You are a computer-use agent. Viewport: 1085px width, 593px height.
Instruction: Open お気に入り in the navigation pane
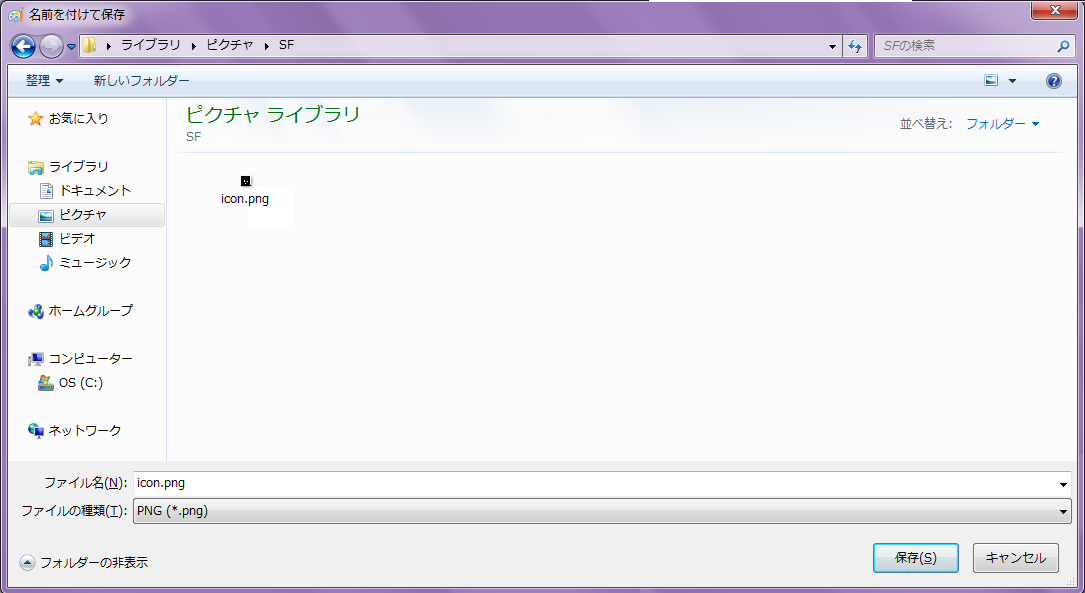coord(79,119)
